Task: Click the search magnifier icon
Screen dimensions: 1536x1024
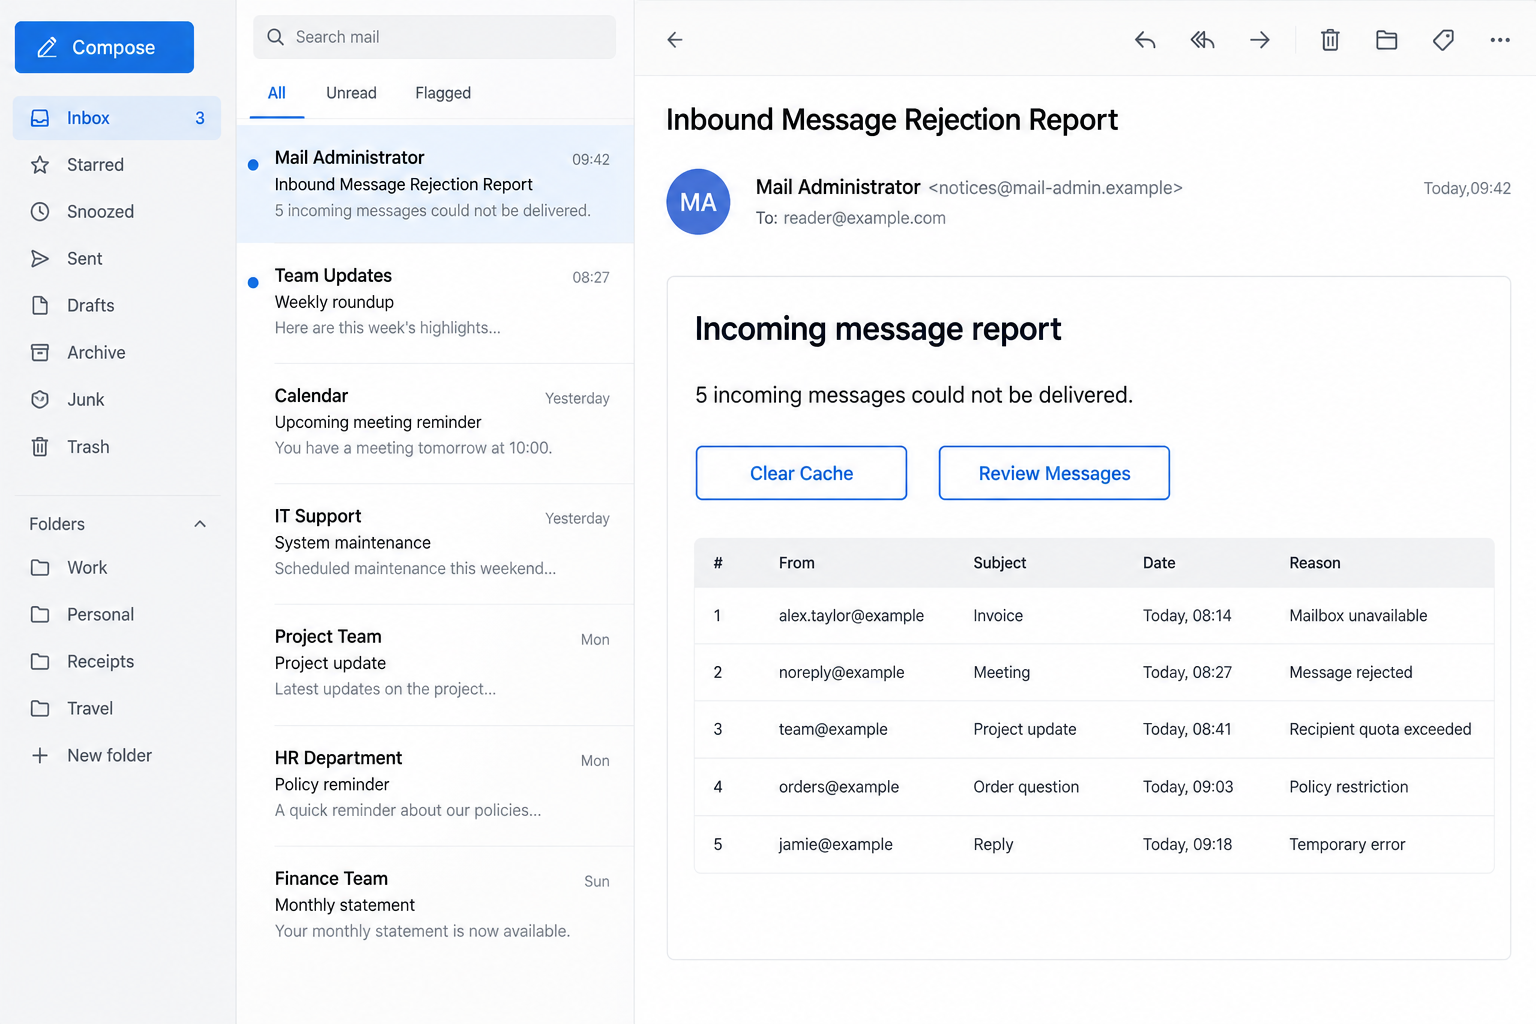Action: click(275, 37)
